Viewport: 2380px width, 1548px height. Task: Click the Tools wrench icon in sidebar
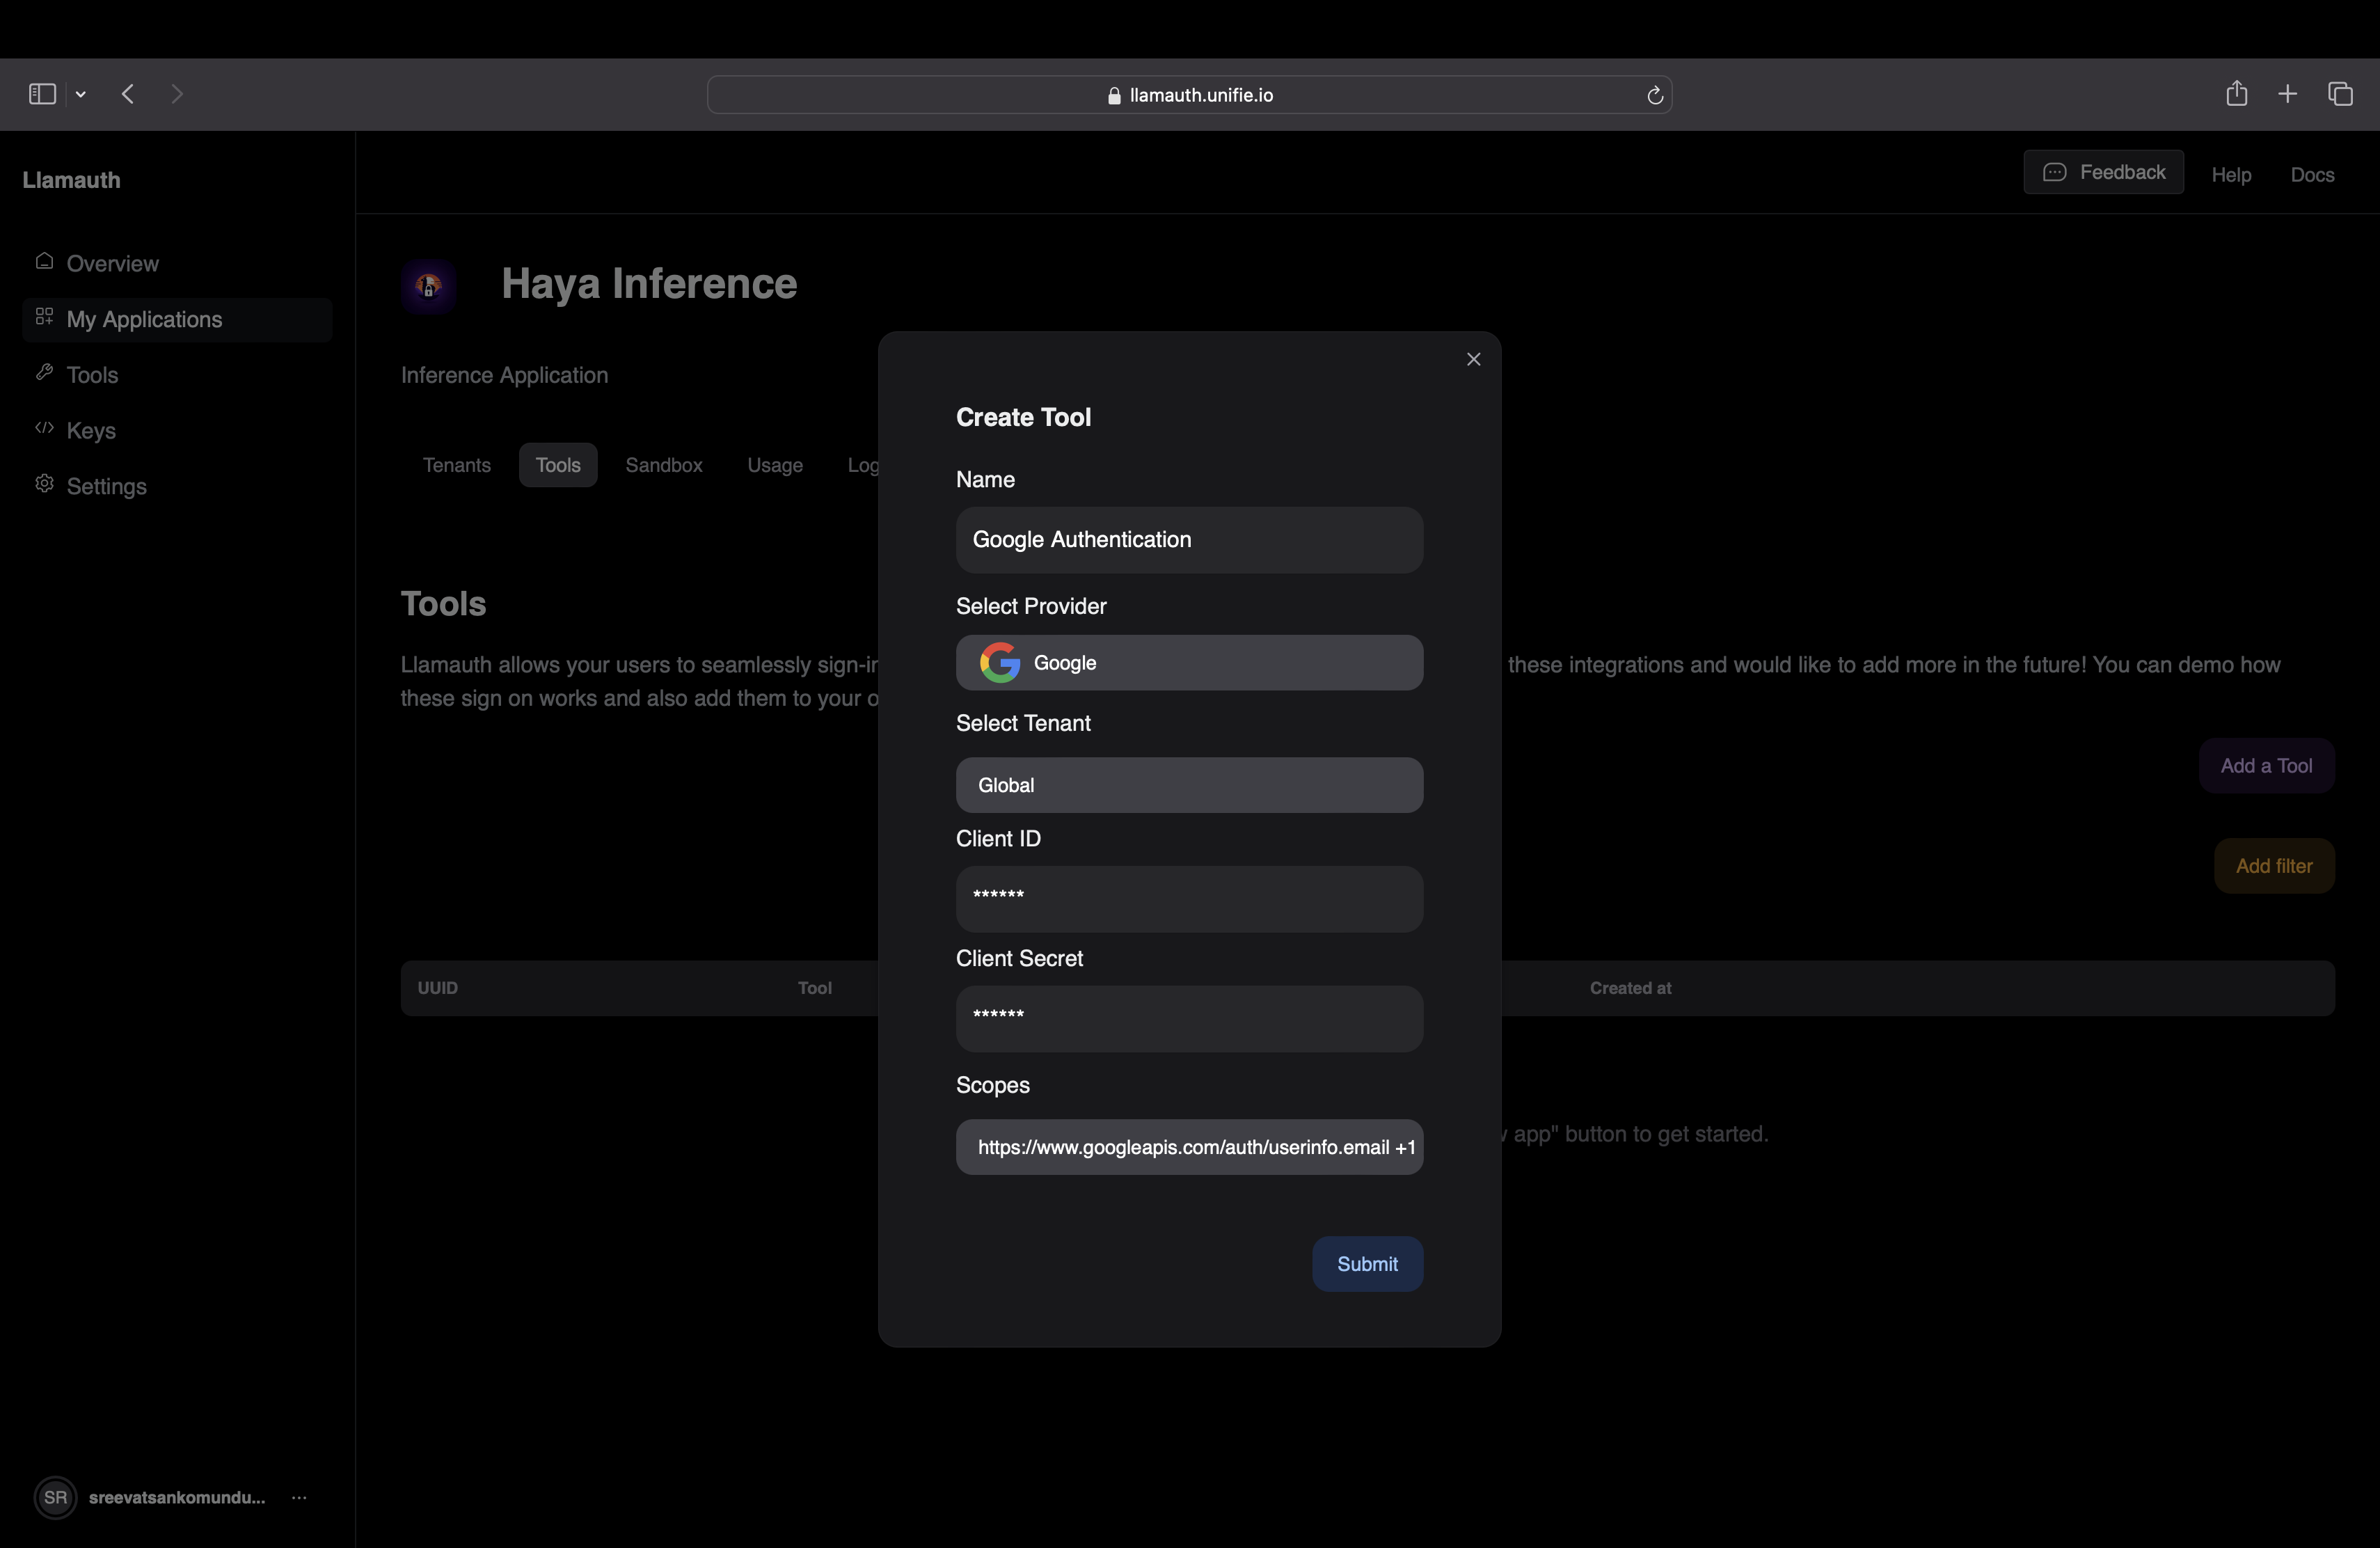pyautogui.click(x=44, y=372)
